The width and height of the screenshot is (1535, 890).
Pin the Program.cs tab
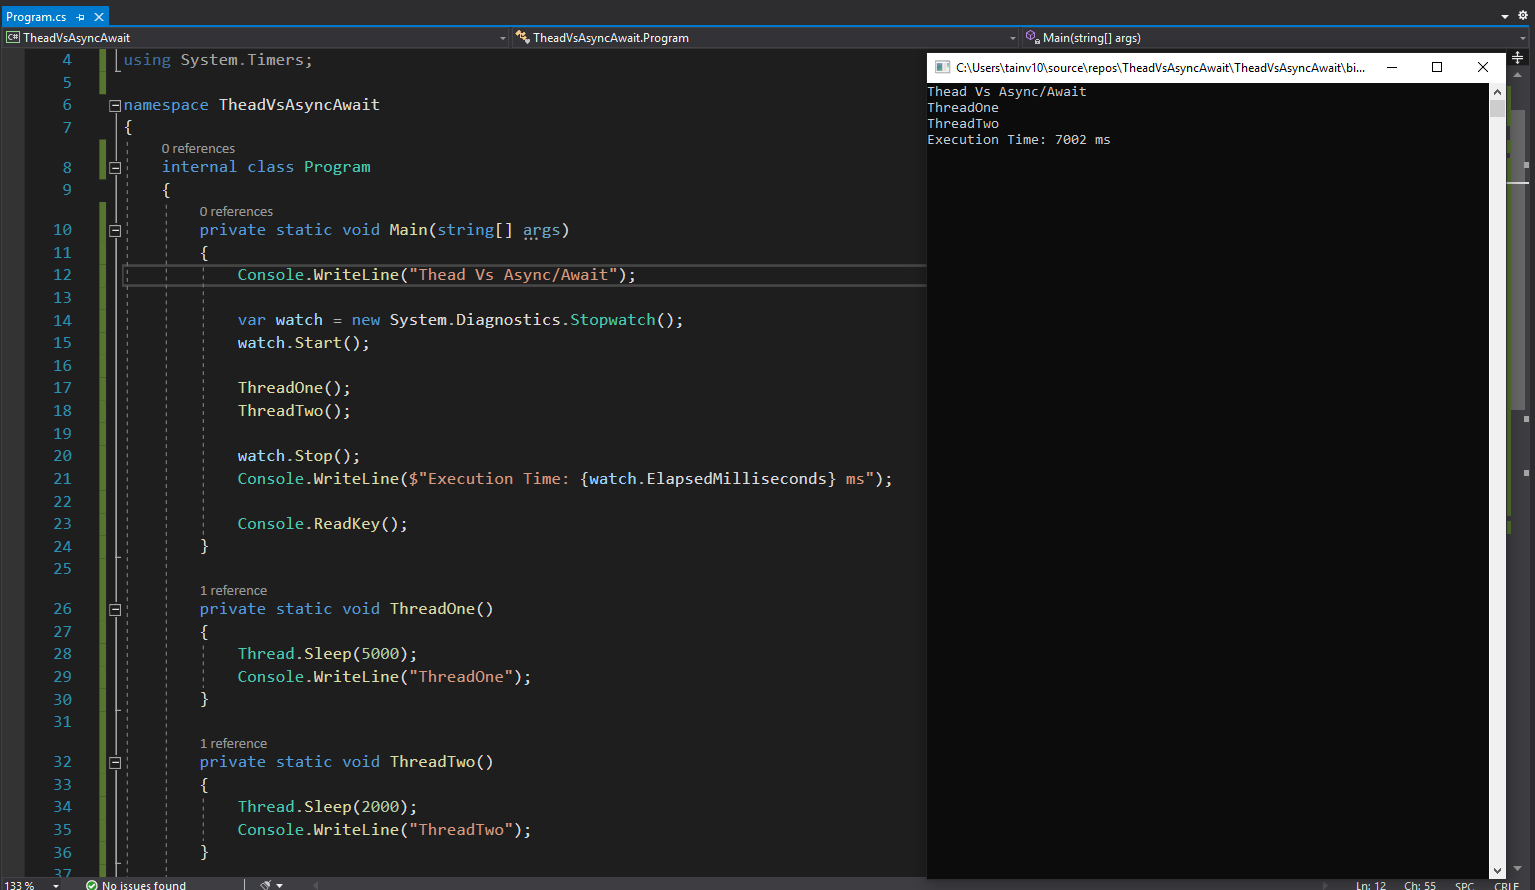81,17
